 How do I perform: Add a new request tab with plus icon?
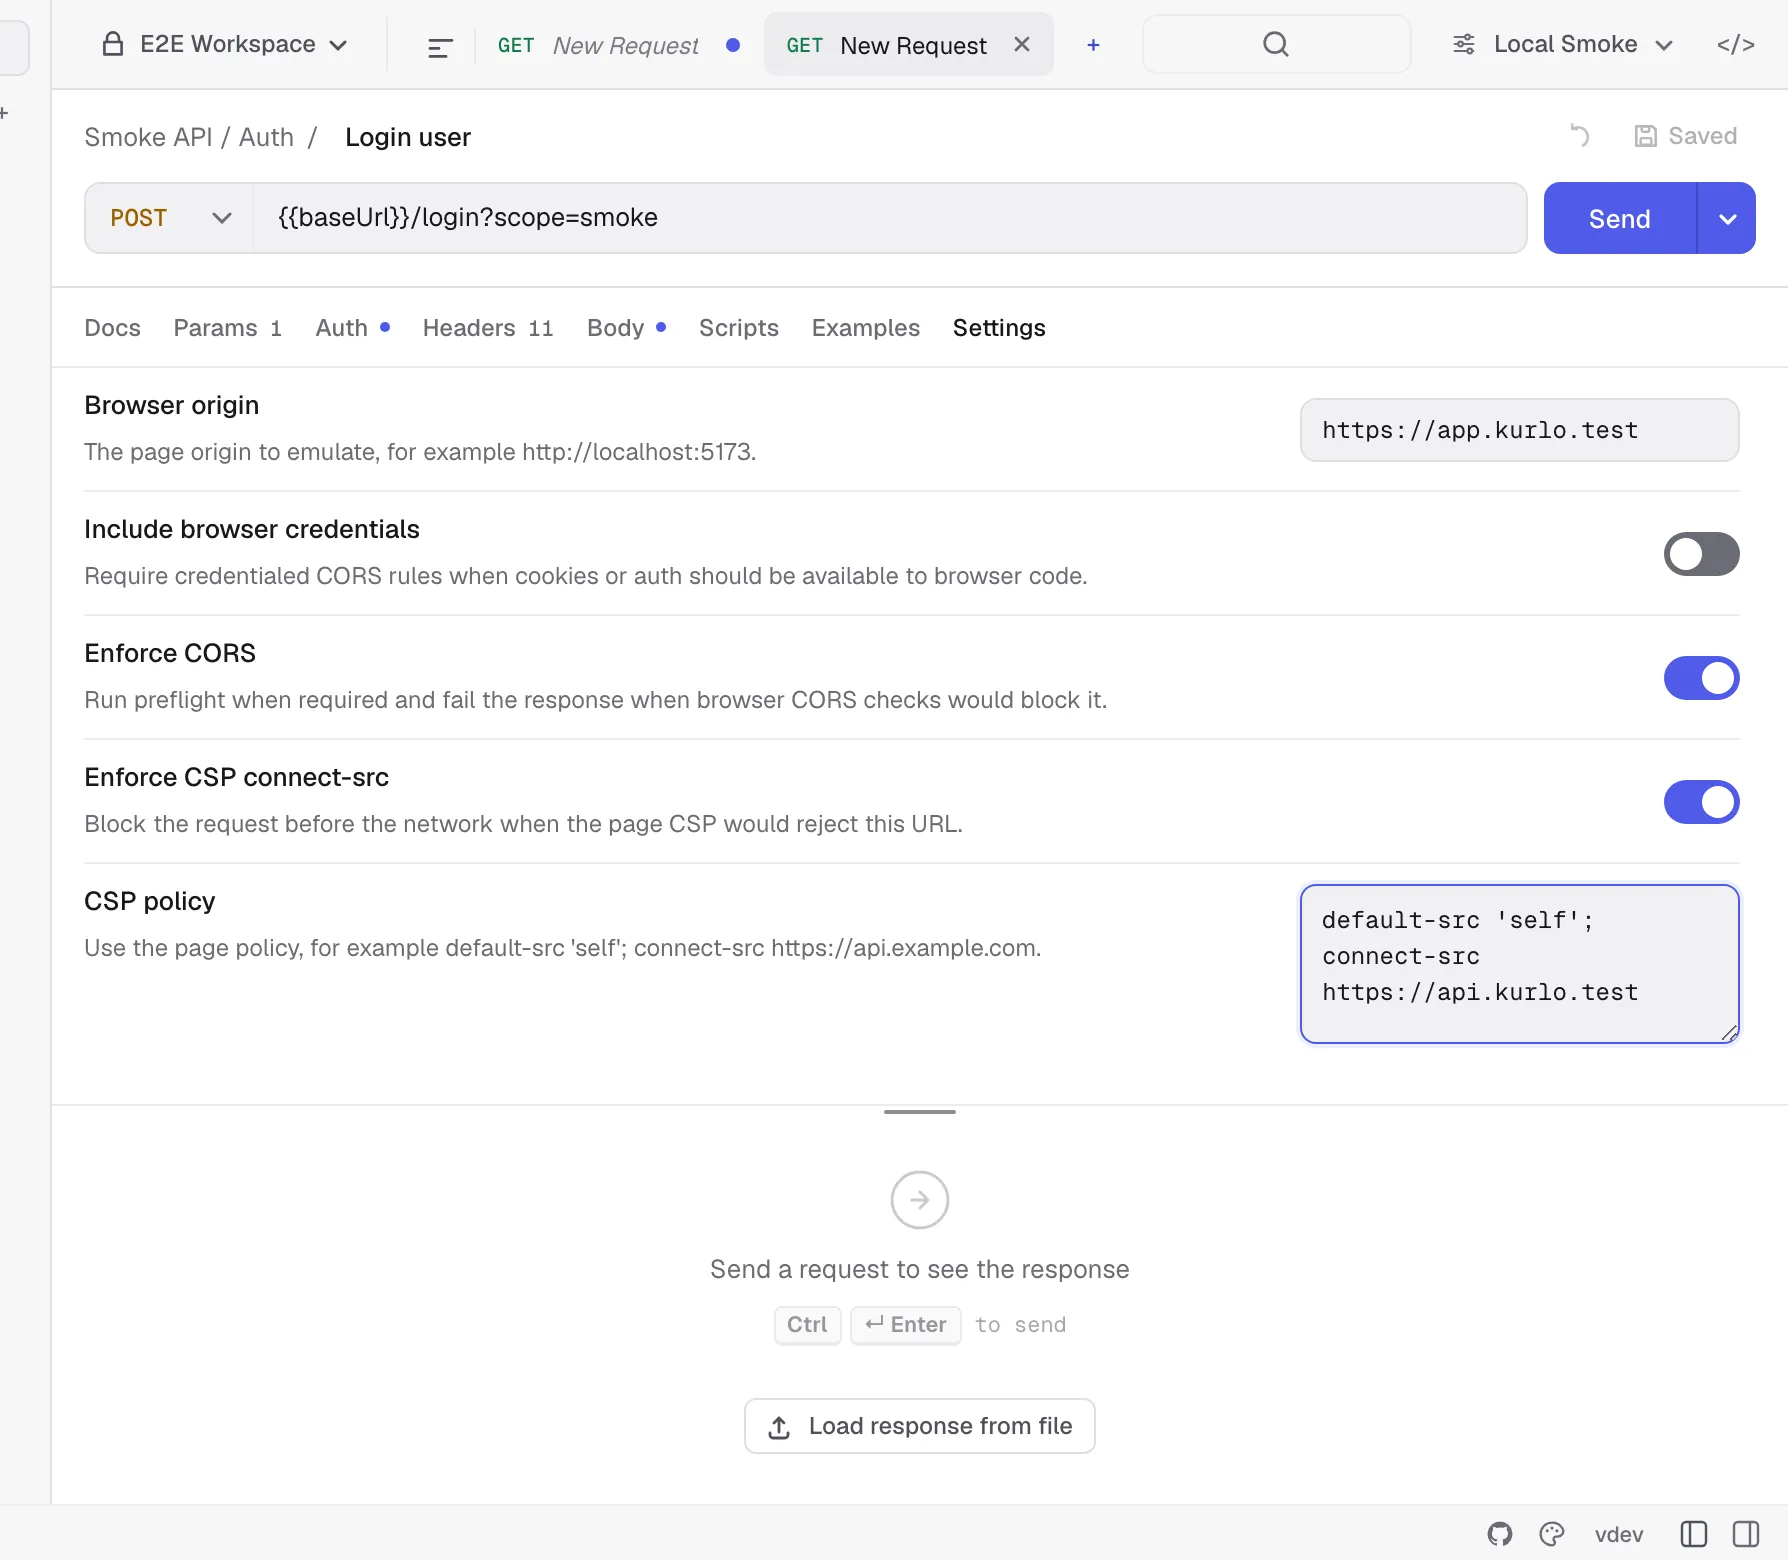1093,45
